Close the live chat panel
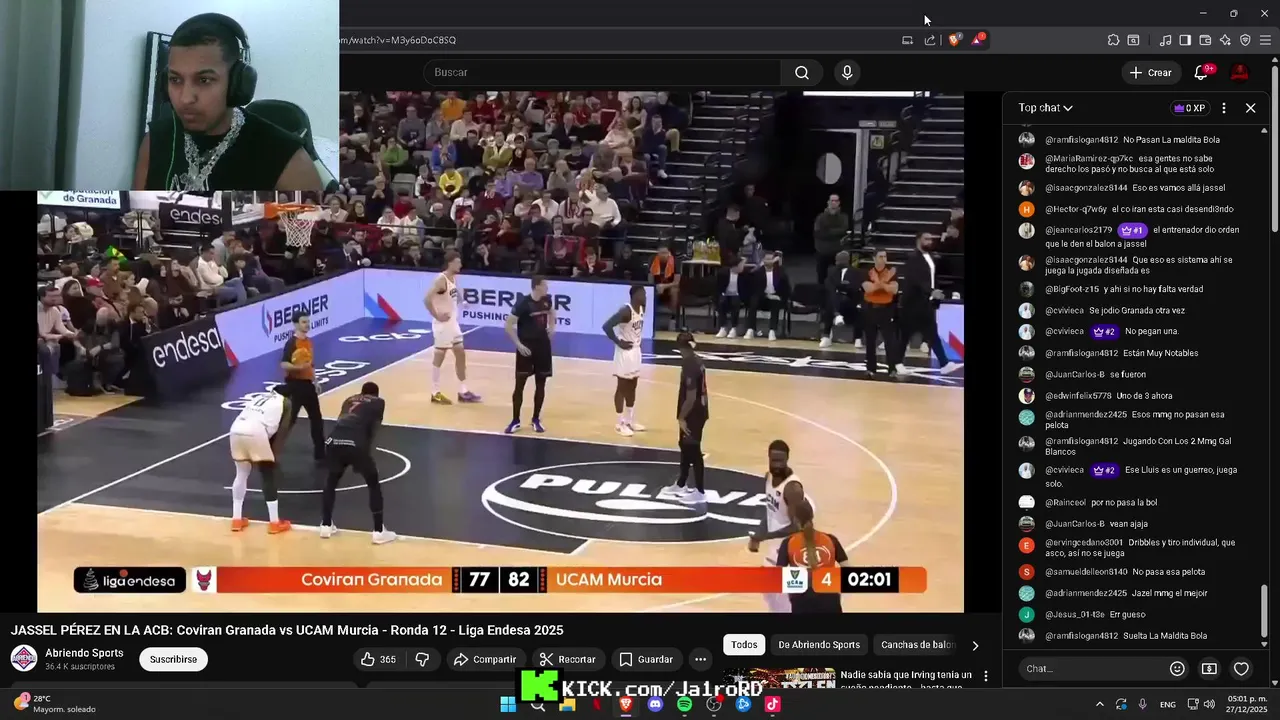Screen dimensions: 1280x720 1250,108
